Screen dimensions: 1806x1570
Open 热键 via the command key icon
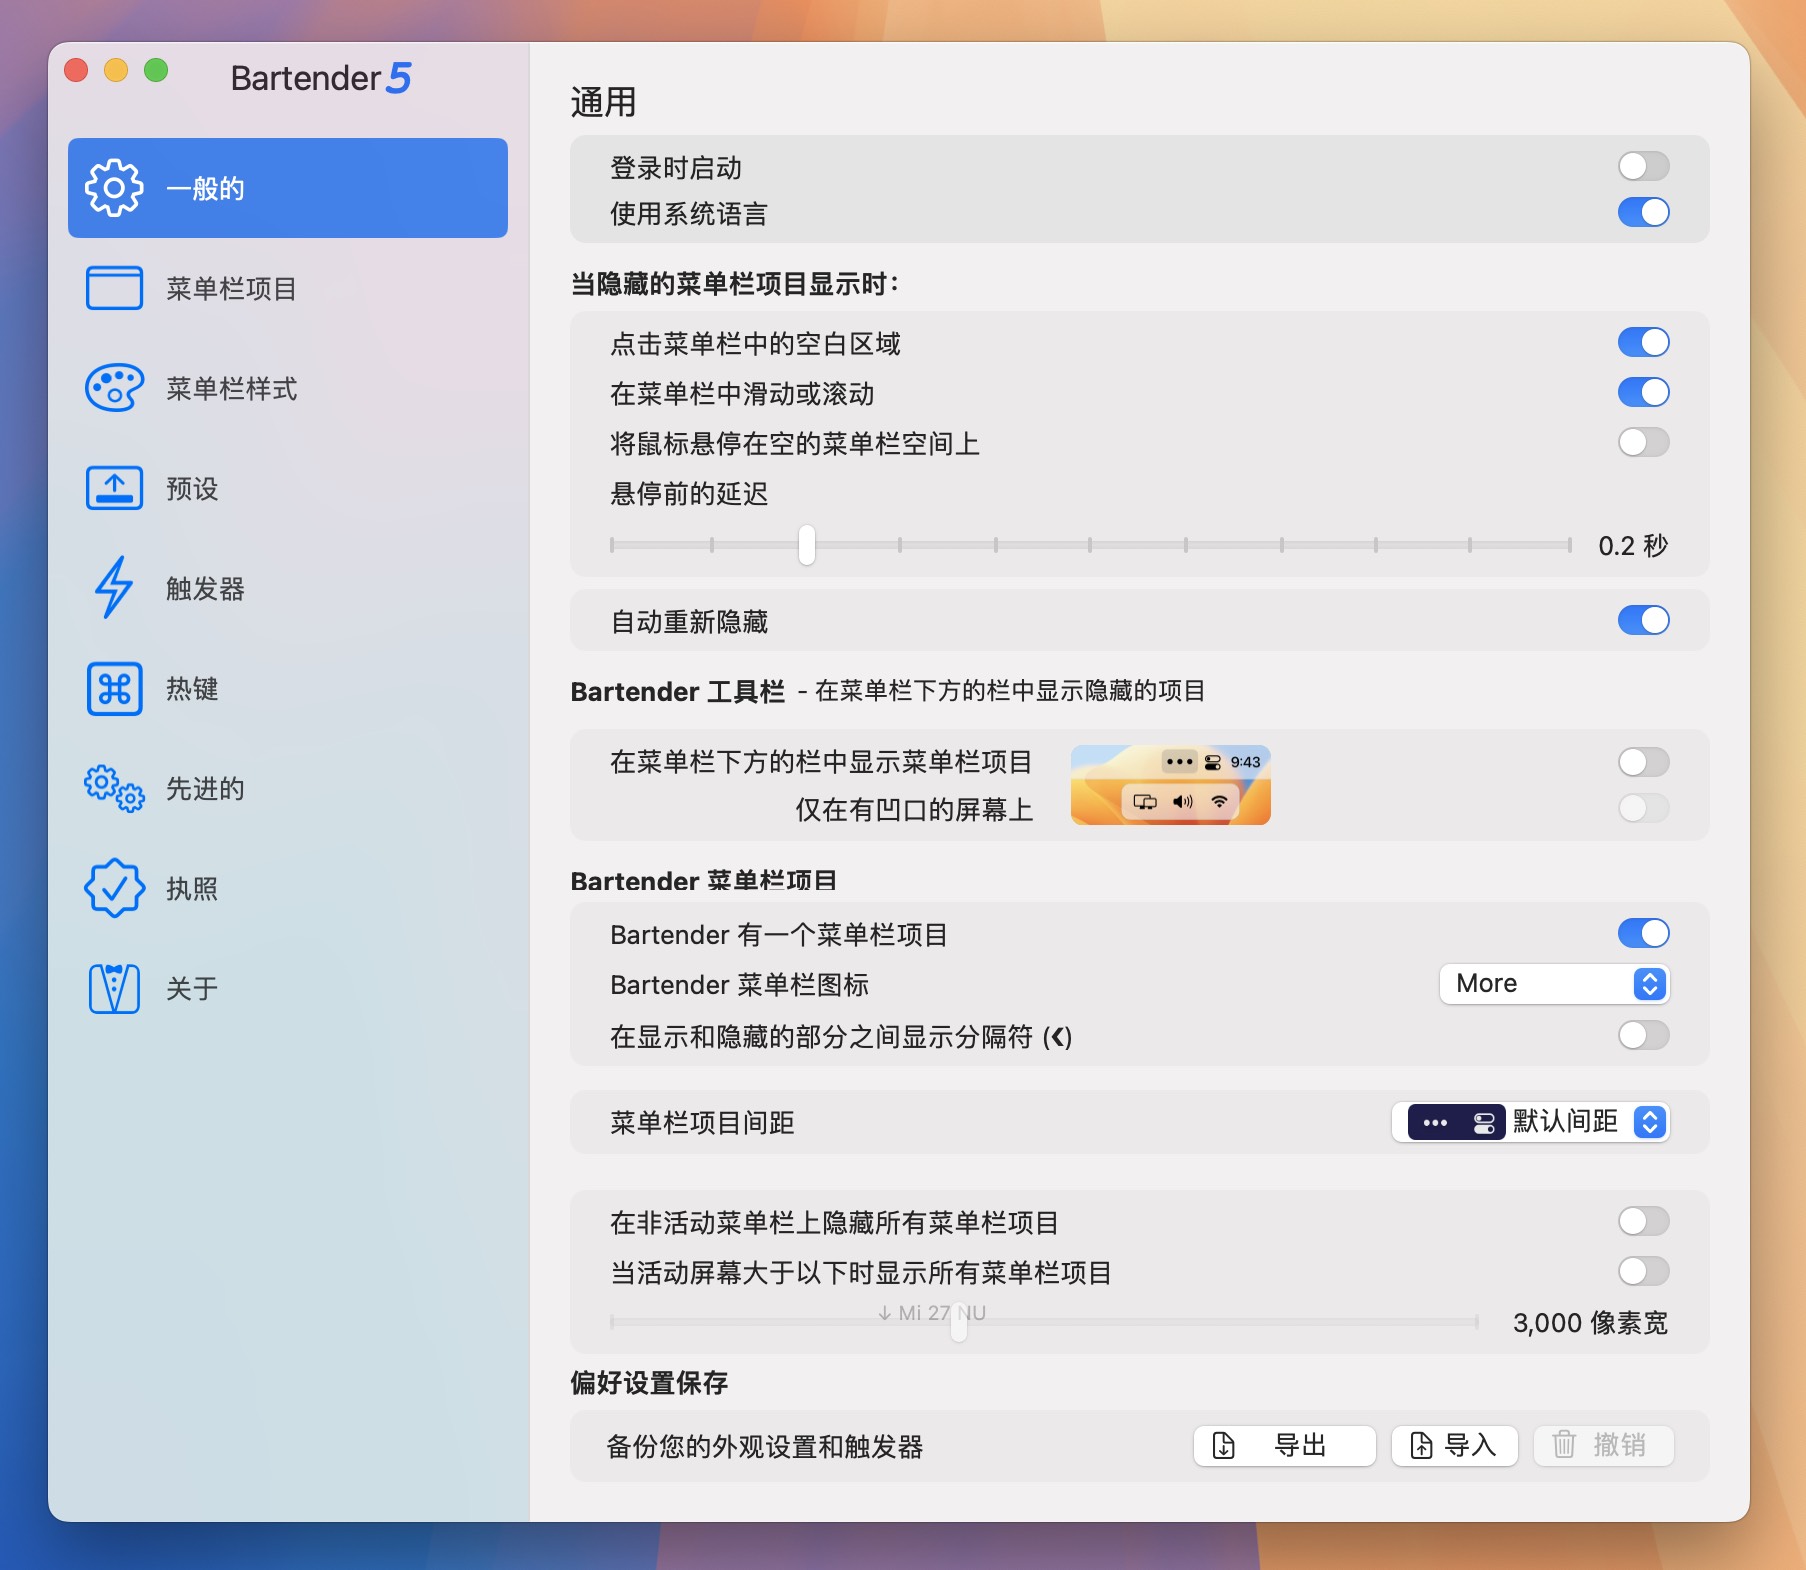pos(114,688)
